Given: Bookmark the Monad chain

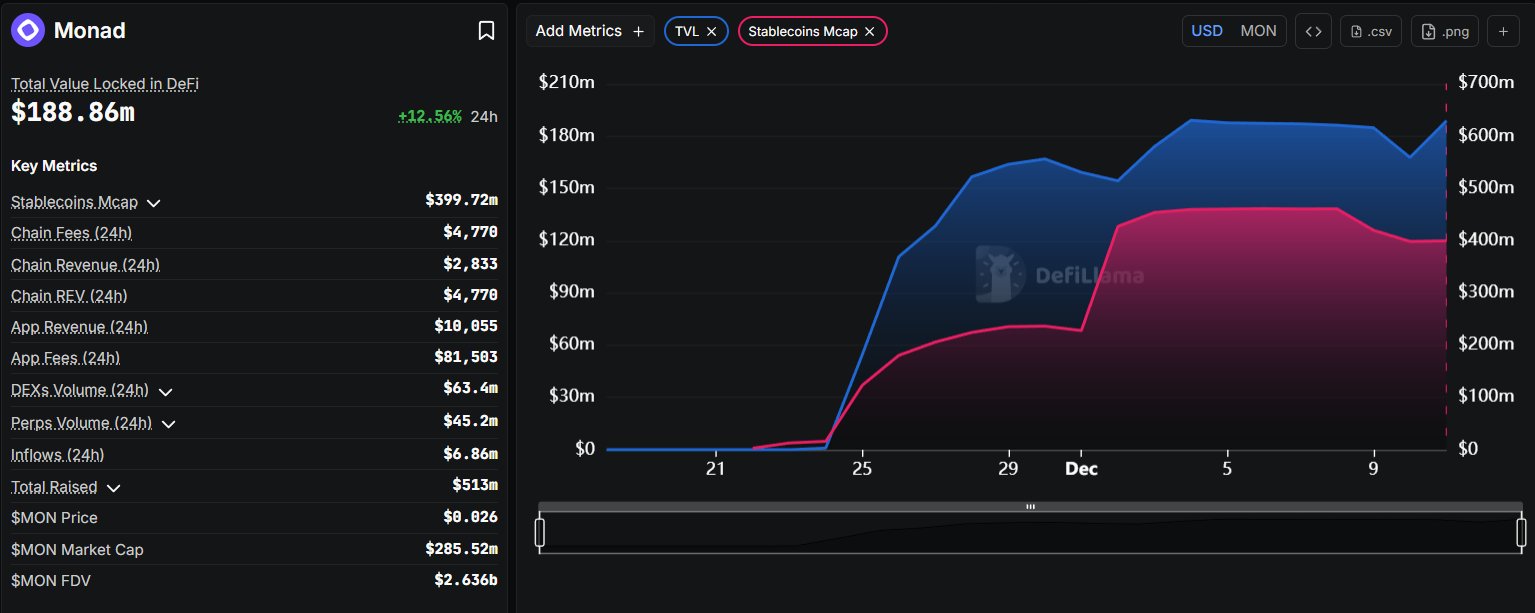Looking at the screenshot, I should (486, 31).
